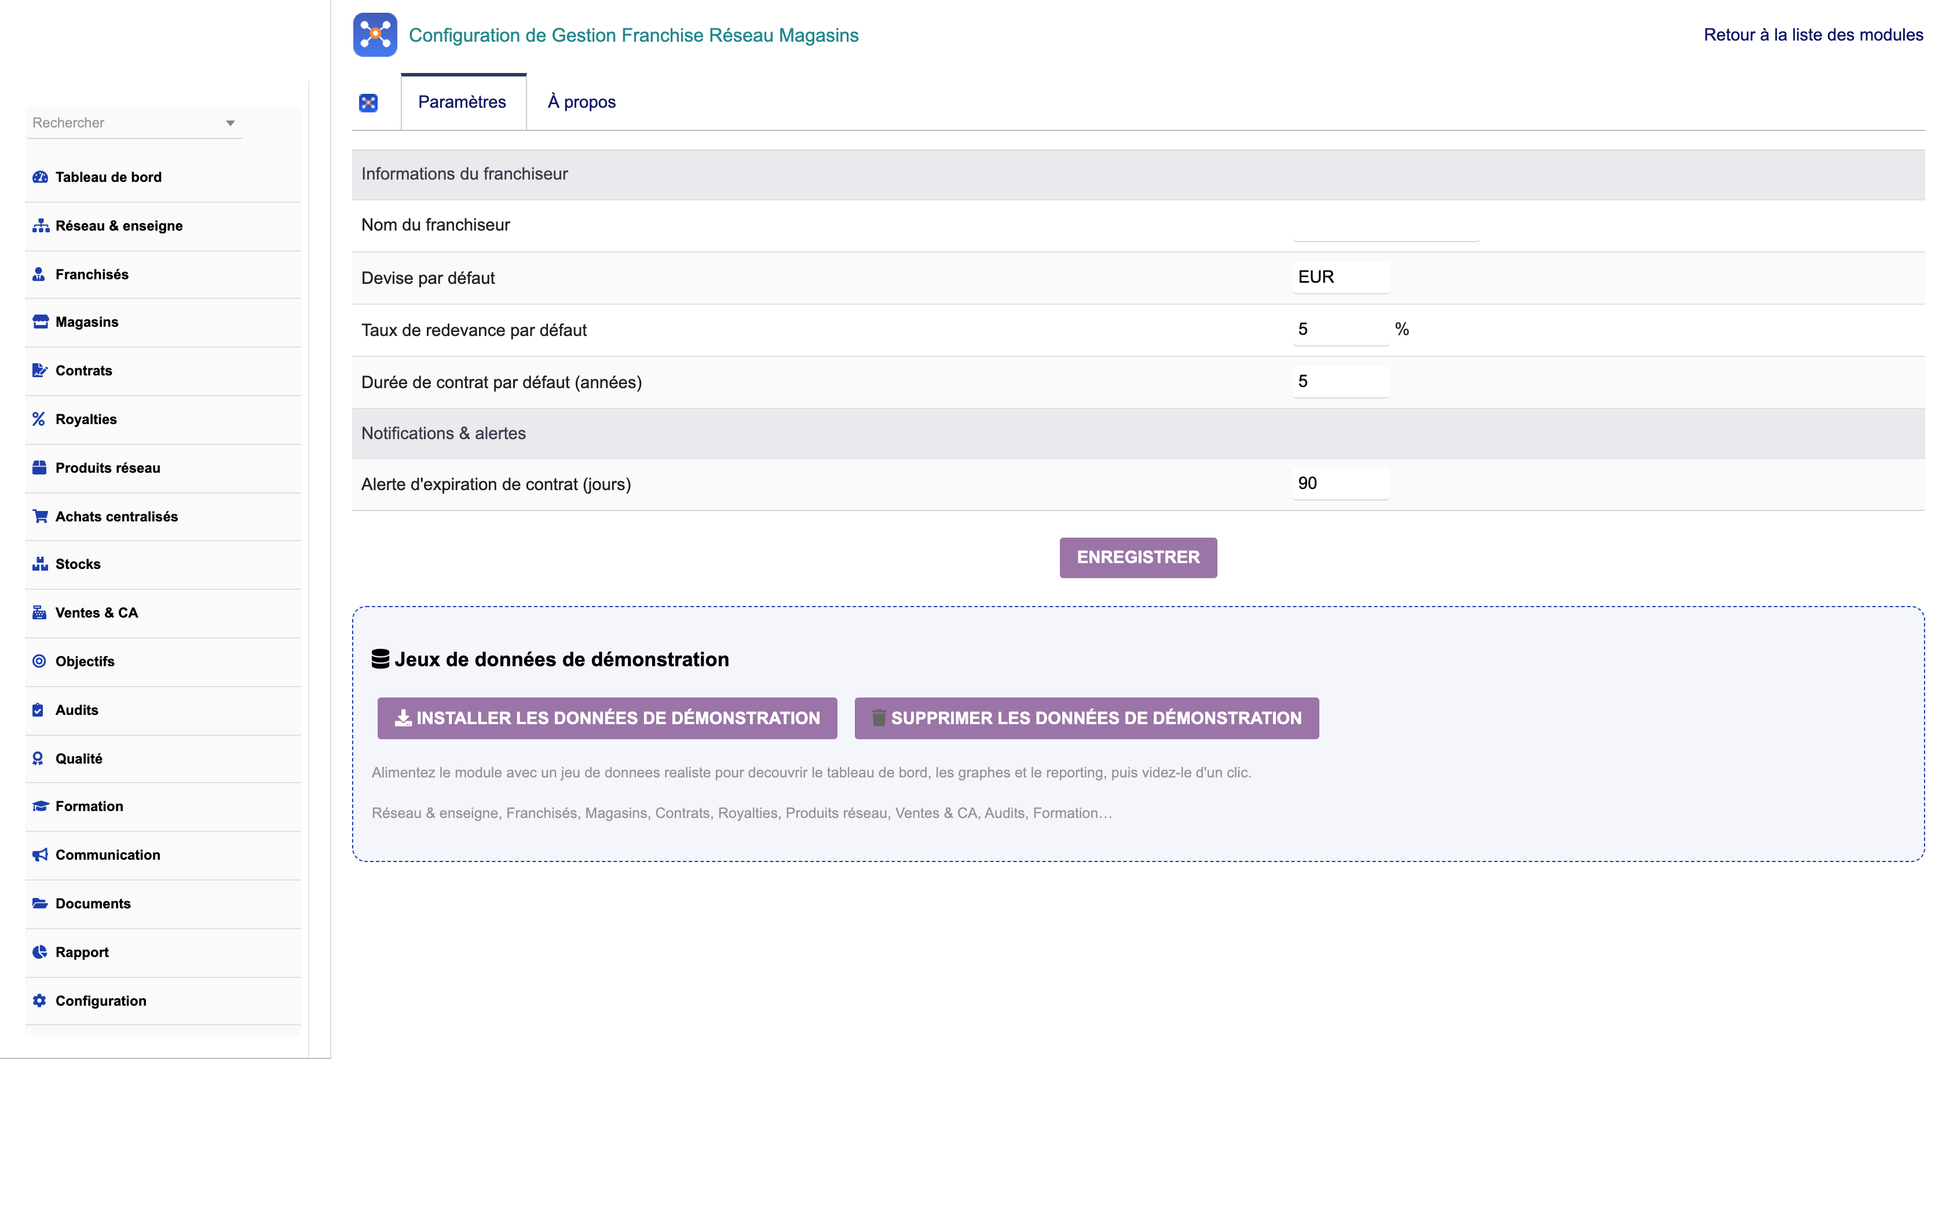
Task: Click the Contrats signature icon
Action: click(x=40, y=370)
